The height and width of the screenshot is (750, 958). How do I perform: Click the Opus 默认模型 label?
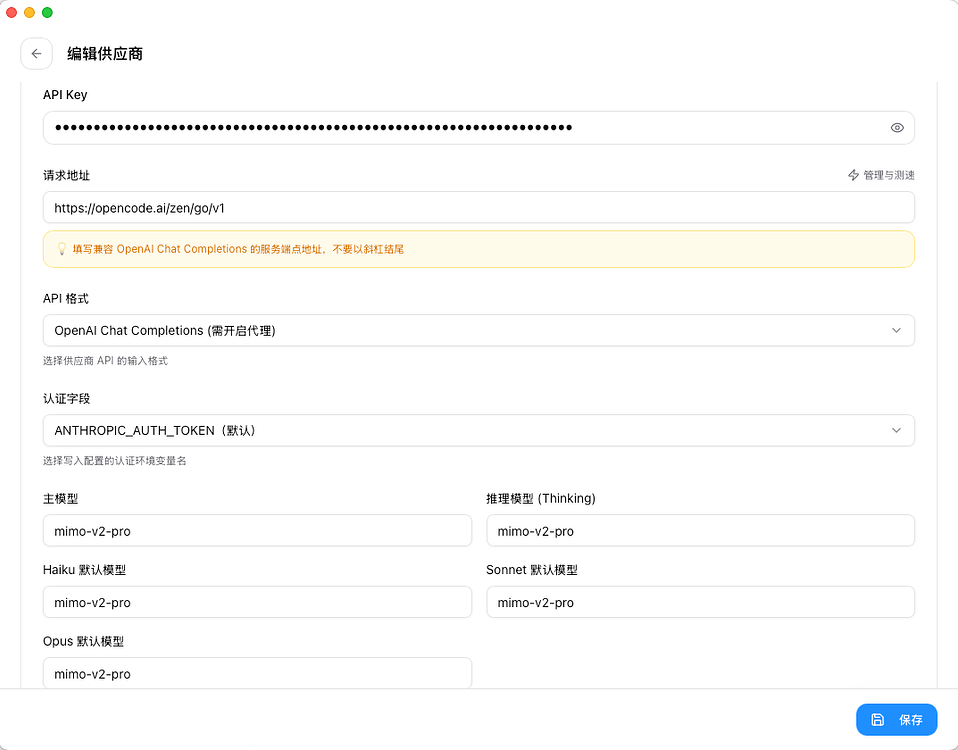pyautogui.click(x=83, y=641)
